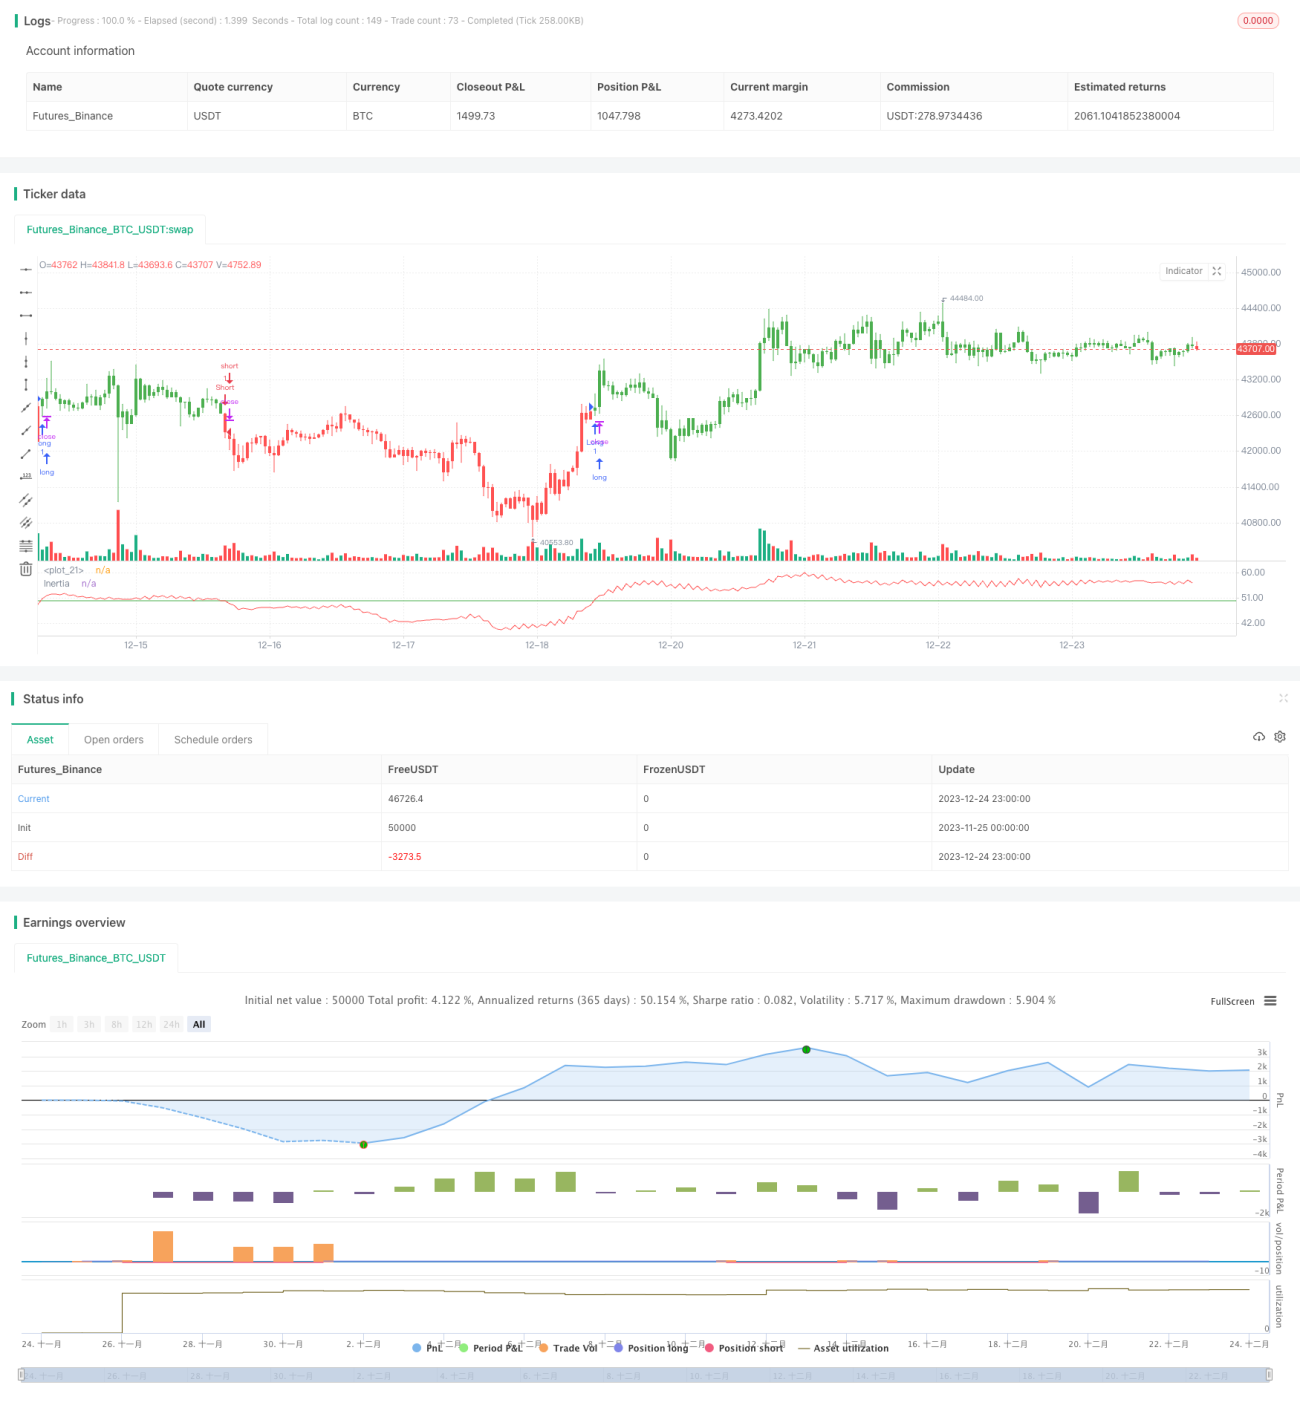
Task: Switch to the Schedule orders tab
Action: click(x=213, y=739)
